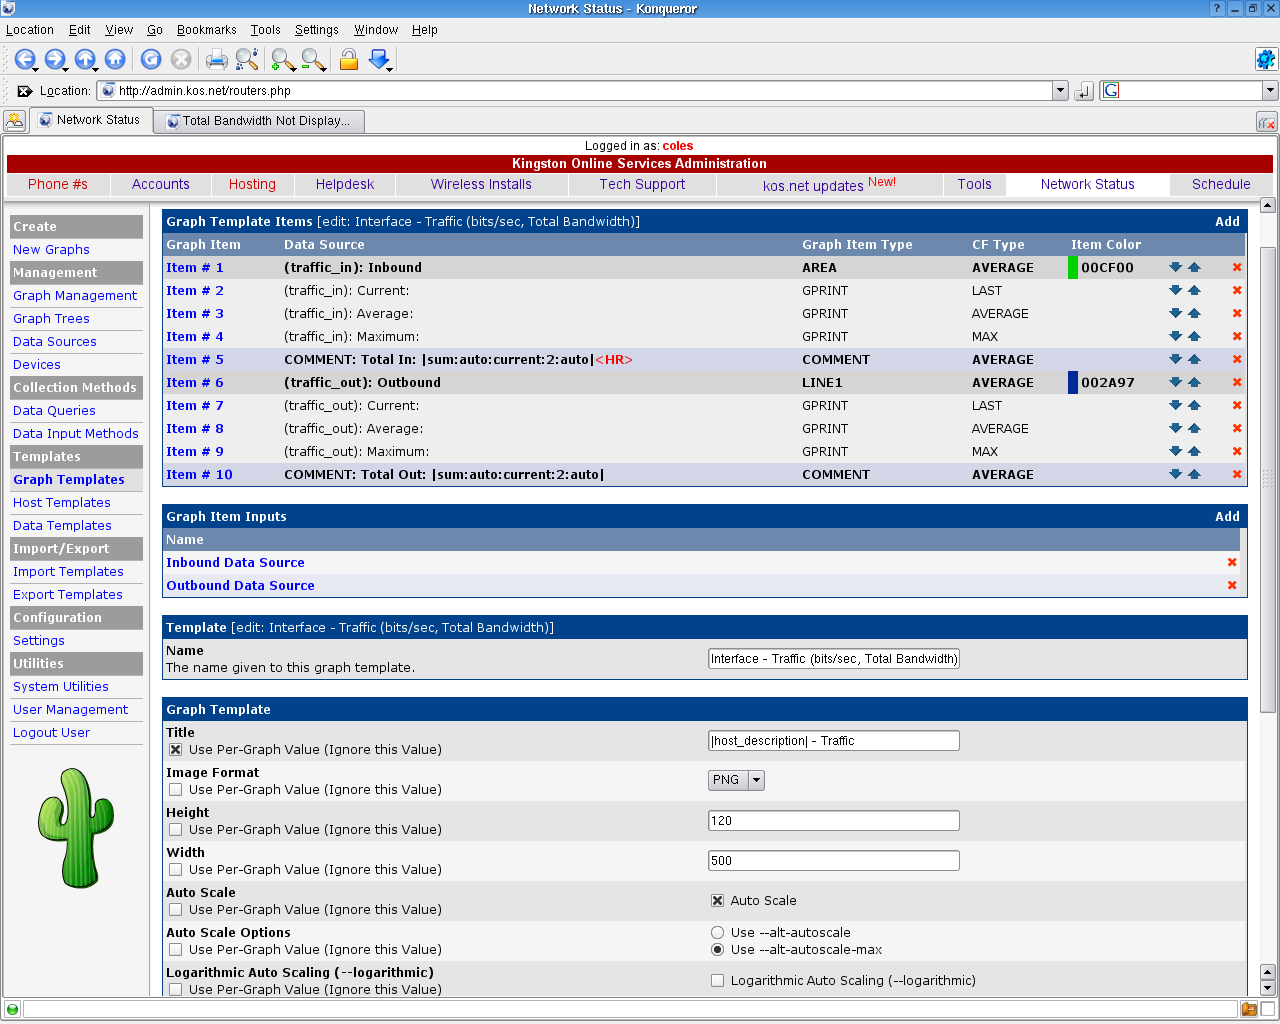Open a new tab with the tab bar icon
Image resolution: width=1280 pixels, height=1024 pixels.
click(x=14, y=121)
